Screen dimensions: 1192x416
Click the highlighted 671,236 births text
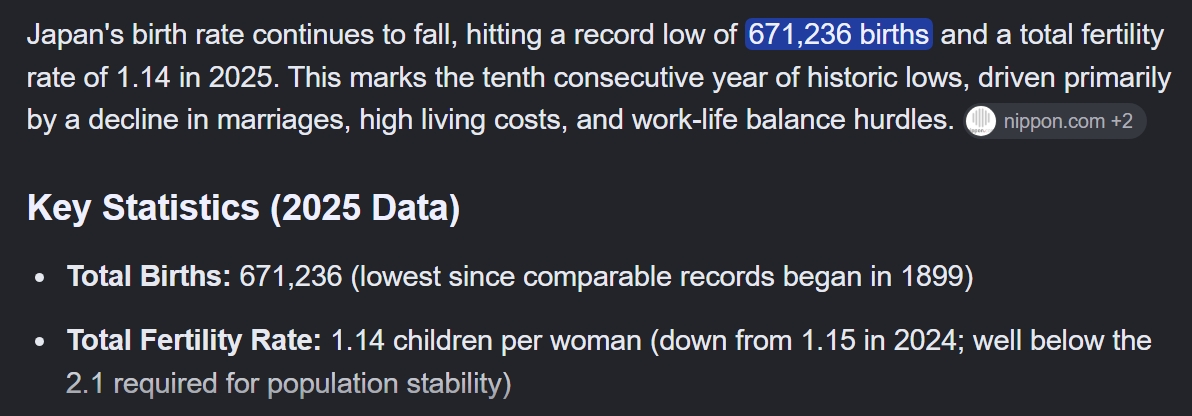pyautogui.click(x=839, y=34)
